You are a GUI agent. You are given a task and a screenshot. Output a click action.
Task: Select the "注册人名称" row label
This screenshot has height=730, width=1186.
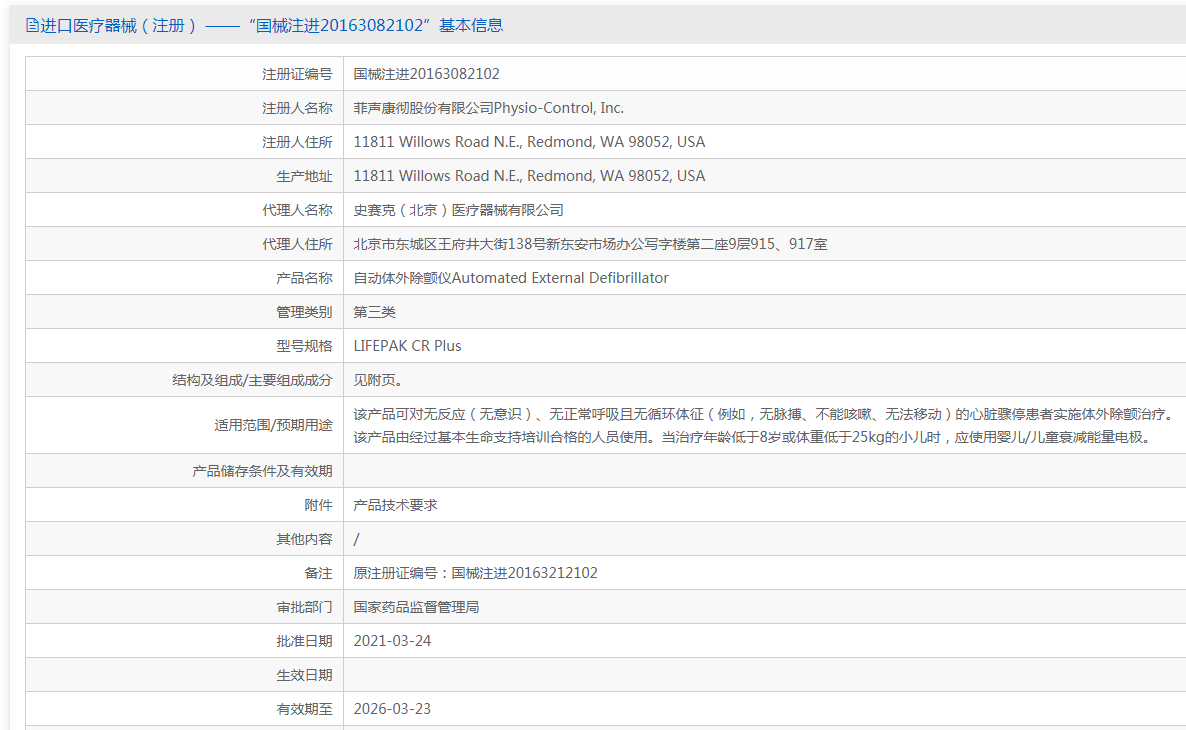click(297, 108)
